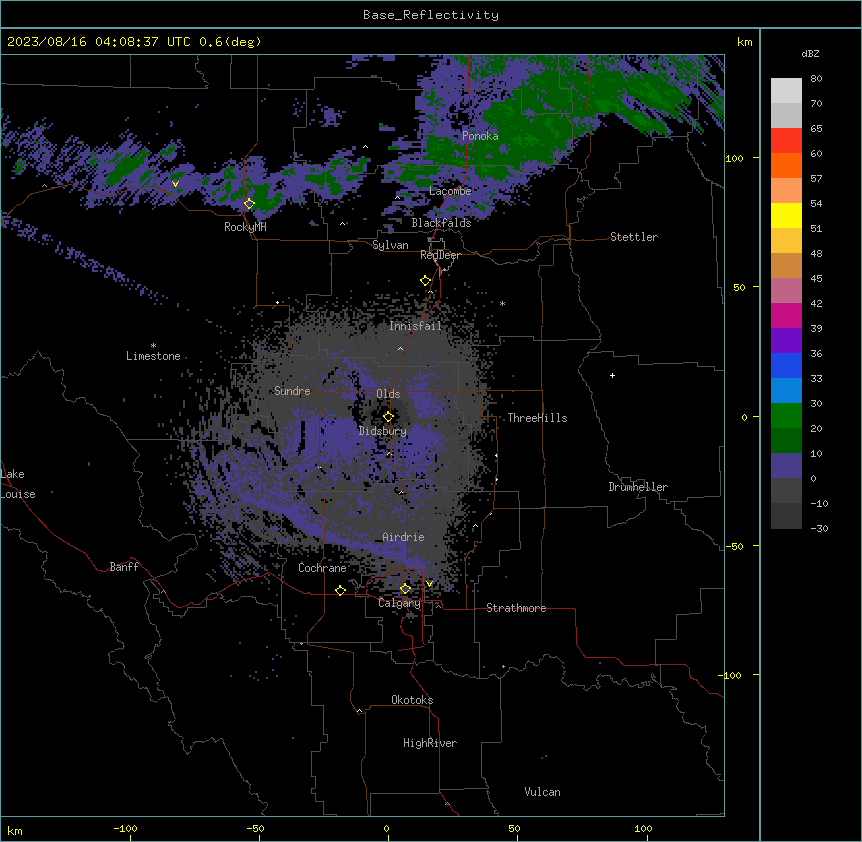Select the Okotoks label
This screenshot has width=862, height=842.
[412, 700]
